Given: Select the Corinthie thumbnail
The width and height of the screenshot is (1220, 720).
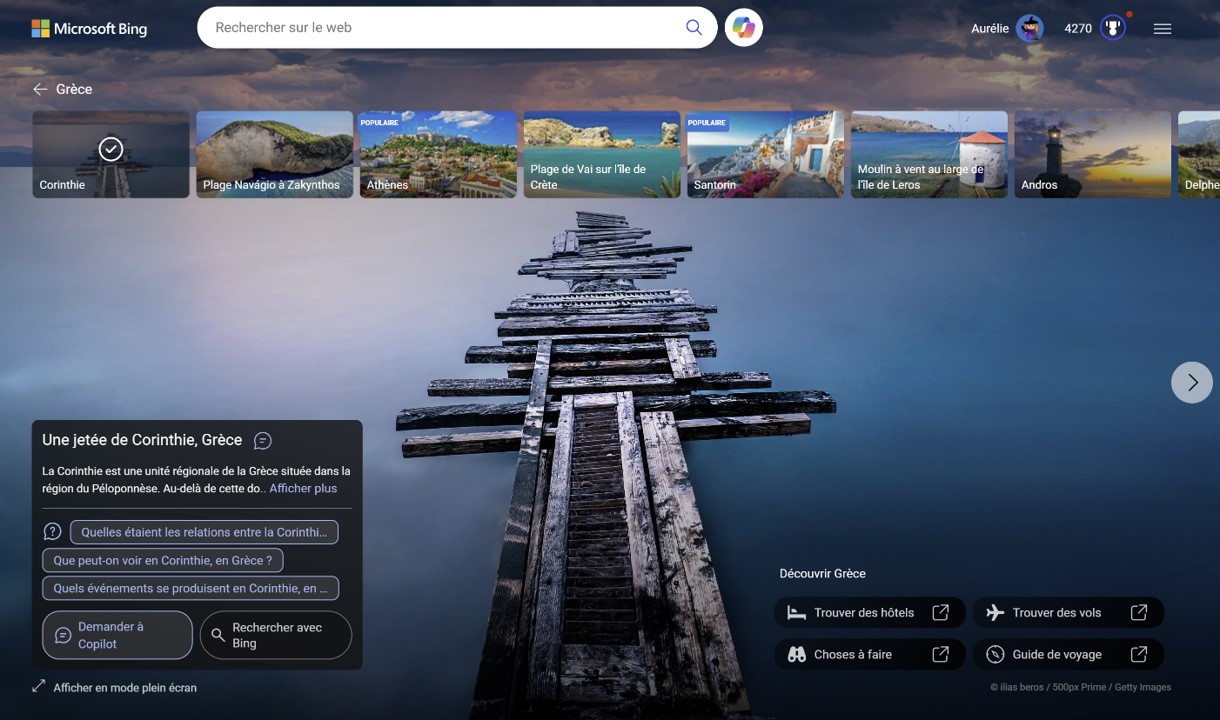Looking at the screenshot, I should (x=111, y=154).
